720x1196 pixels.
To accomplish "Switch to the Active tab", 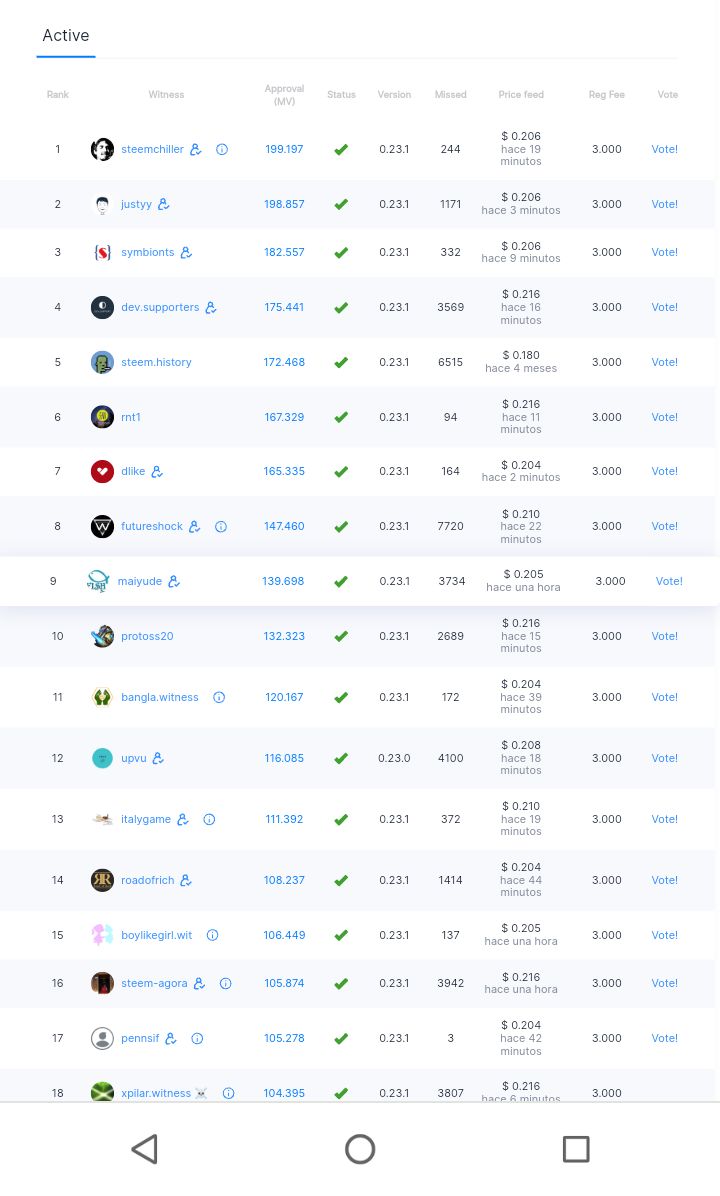I will tap(66, 36).
